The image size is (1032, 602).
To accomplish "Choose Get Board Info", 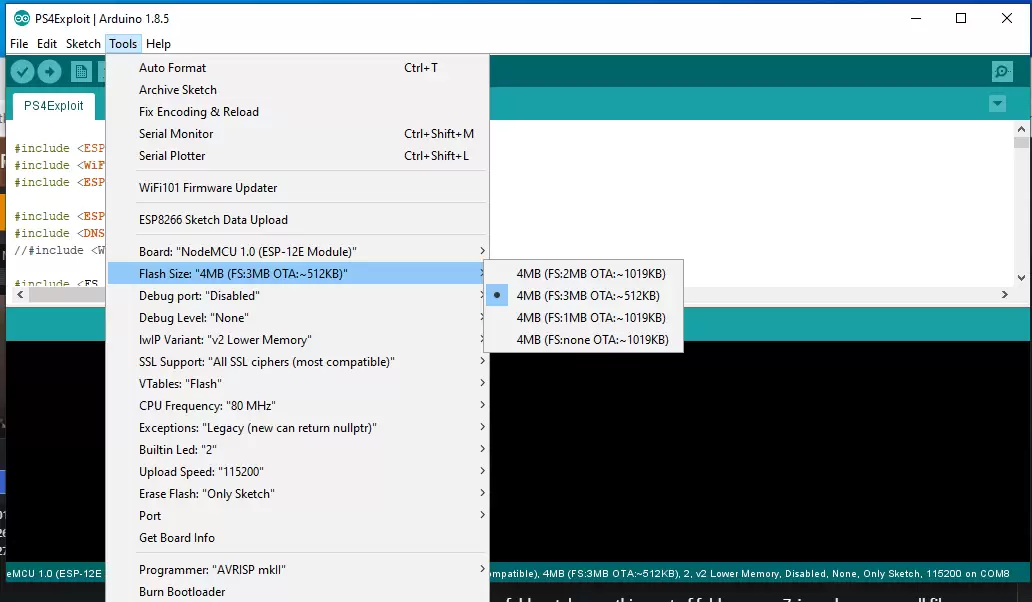I will click(x=297, y=538).
